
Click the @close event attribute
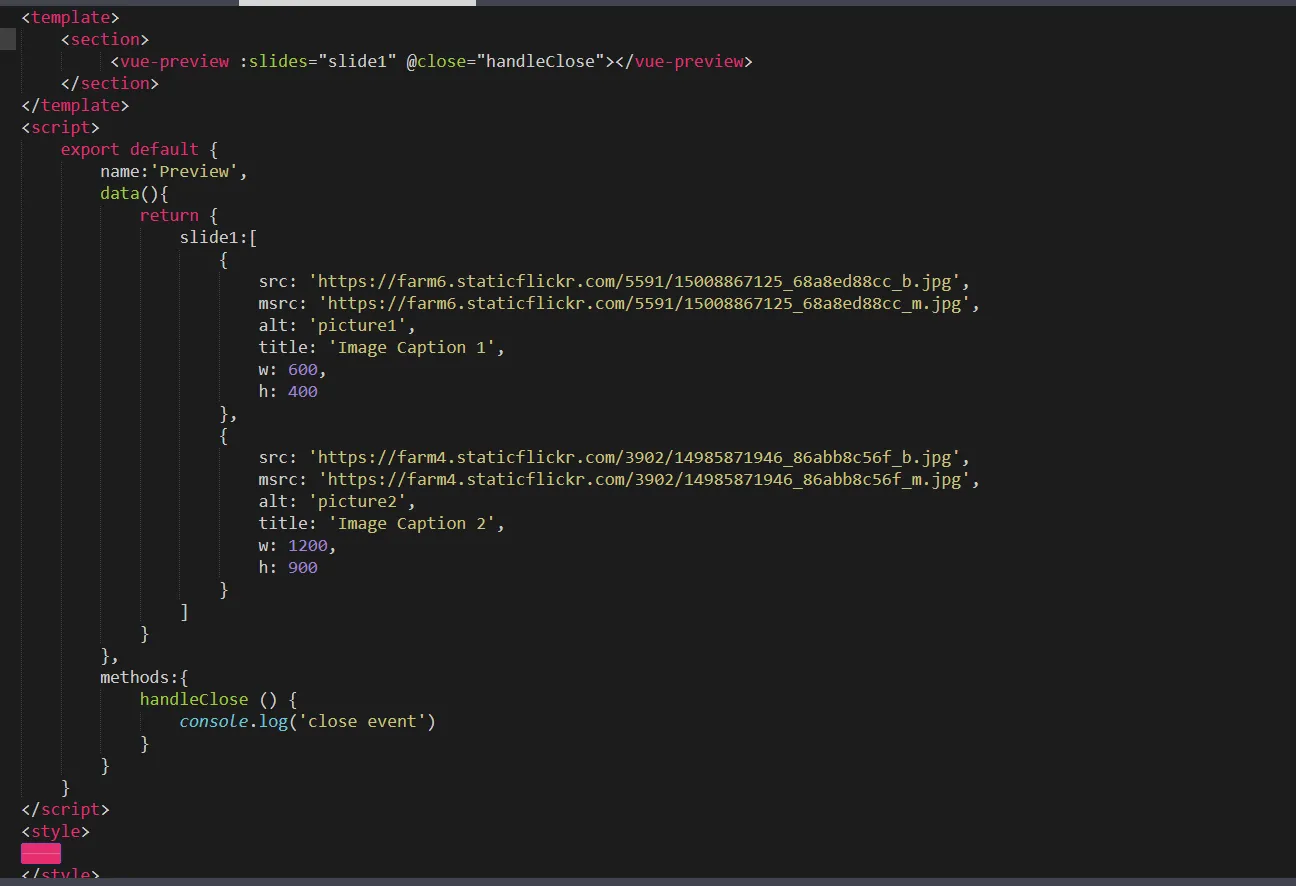(x=436, y=61)
